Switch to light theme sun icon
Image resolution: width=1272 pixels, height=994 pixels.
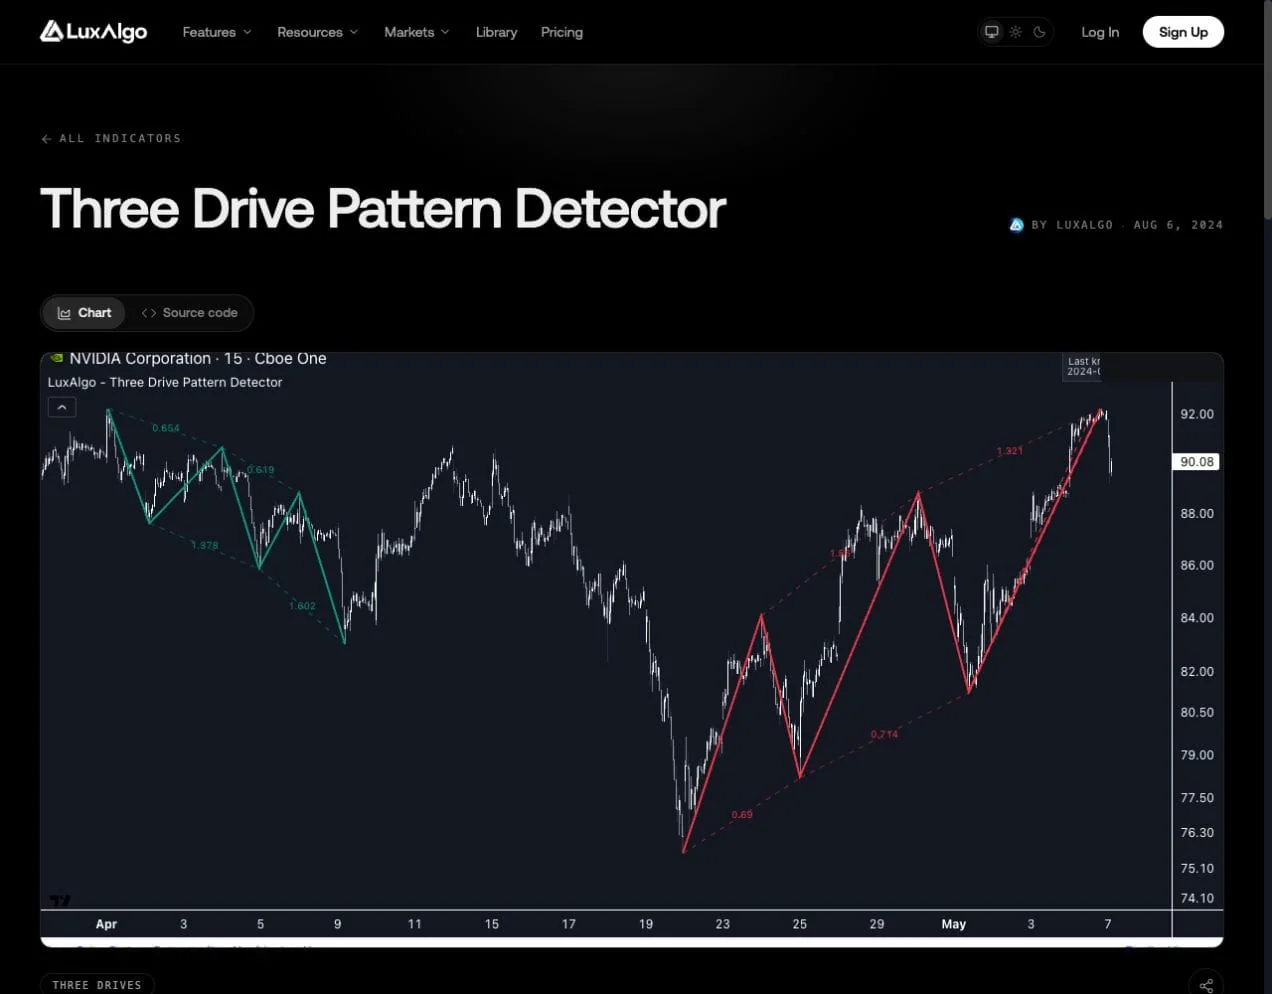click(1016, 32)
